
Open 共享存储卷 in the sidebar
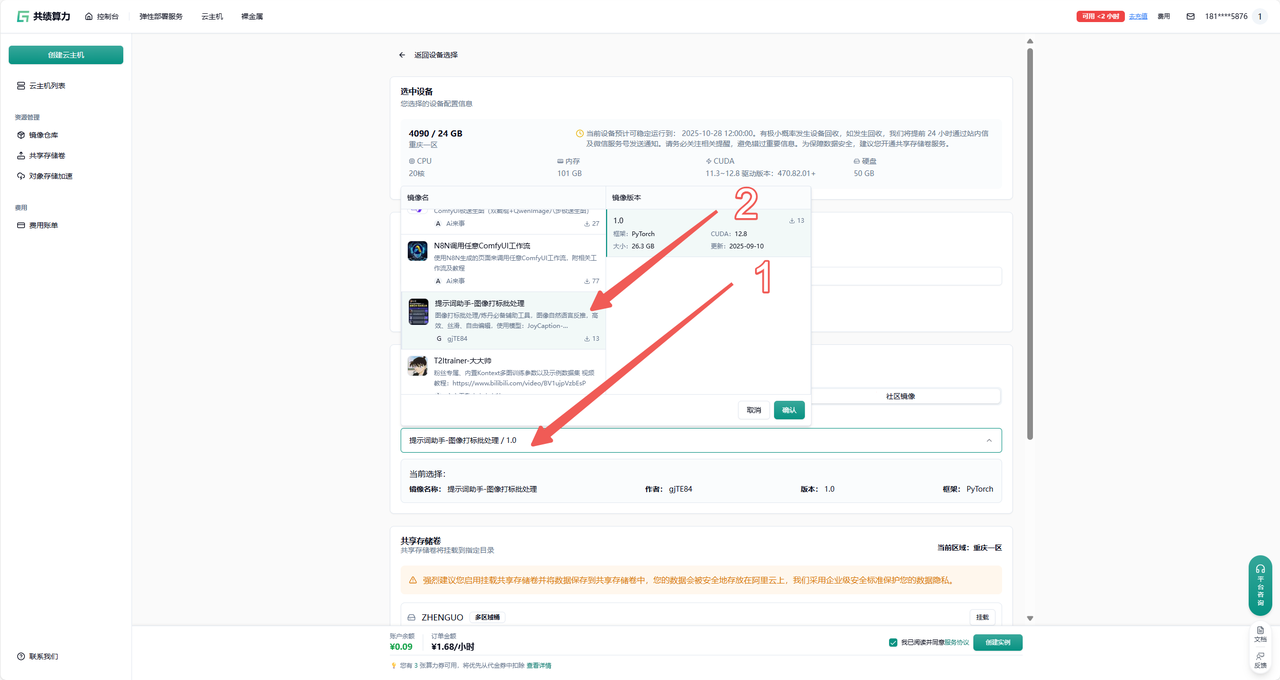46,156
